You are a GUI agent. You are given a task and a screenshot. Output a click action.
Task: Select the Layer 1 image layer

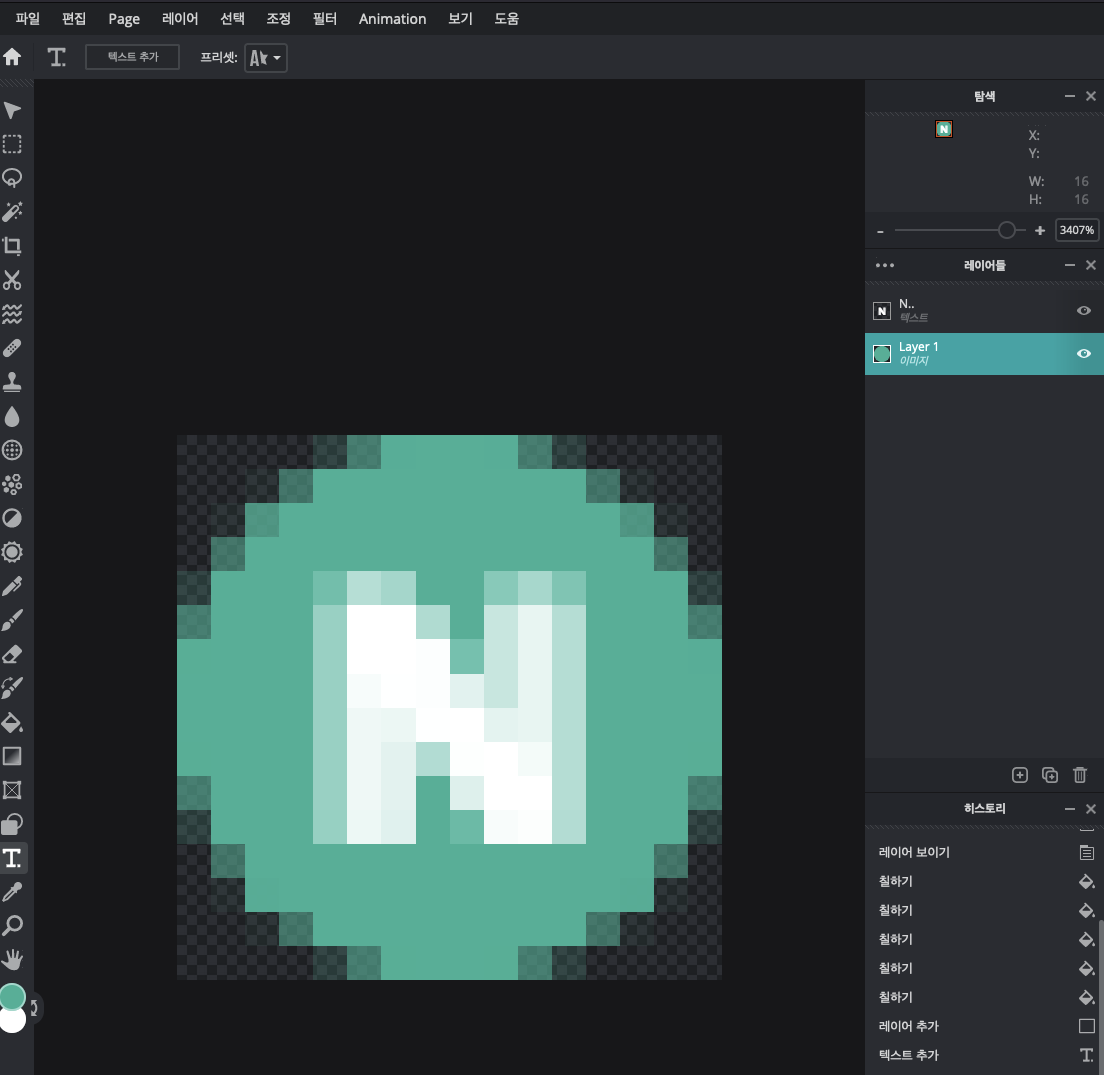(984, 353)
